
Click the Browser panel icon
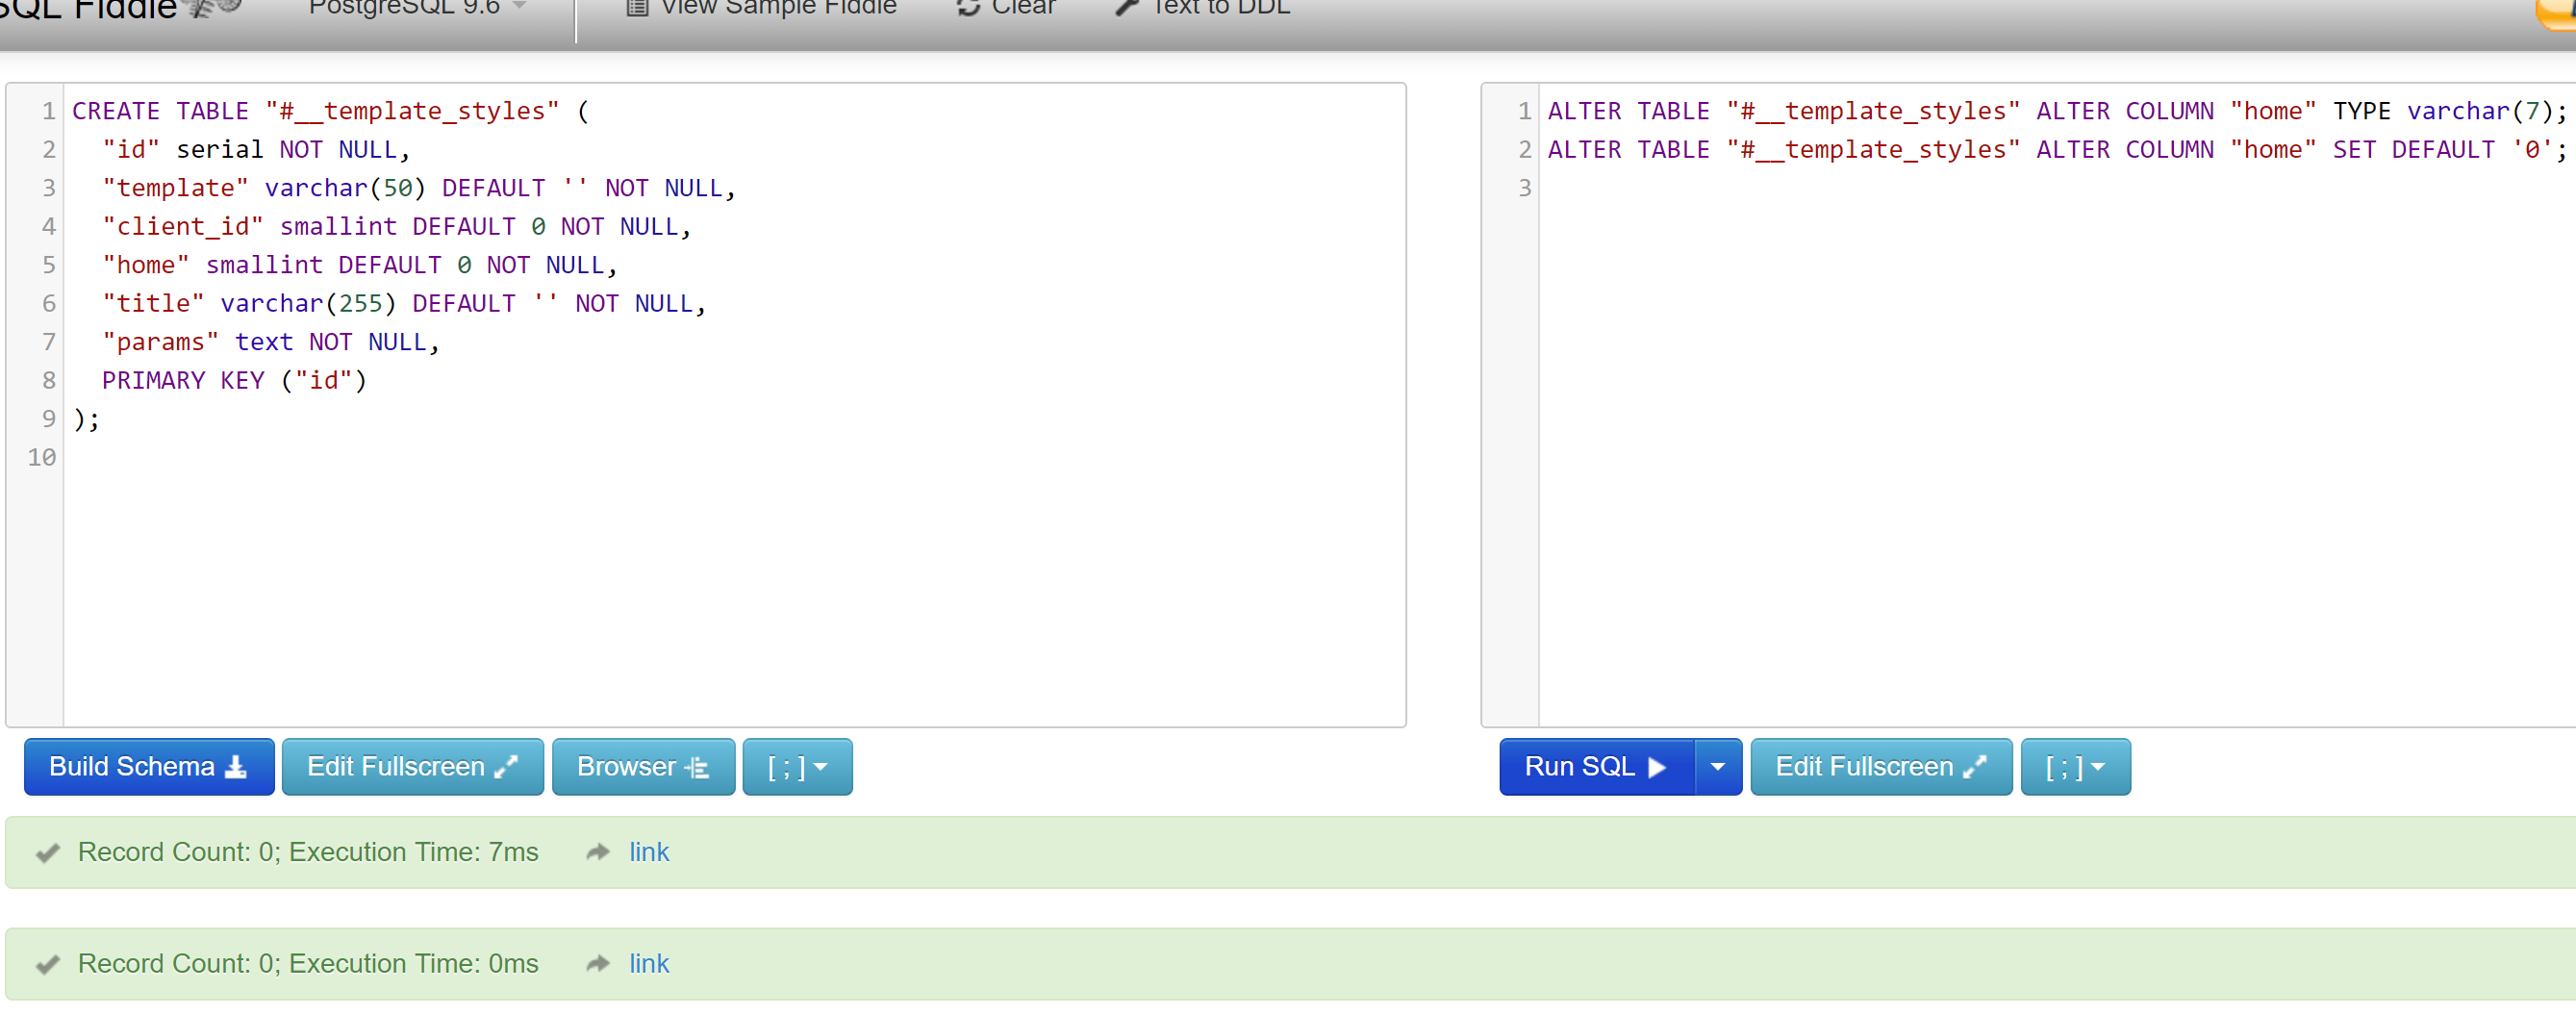(x=697, y=766)
